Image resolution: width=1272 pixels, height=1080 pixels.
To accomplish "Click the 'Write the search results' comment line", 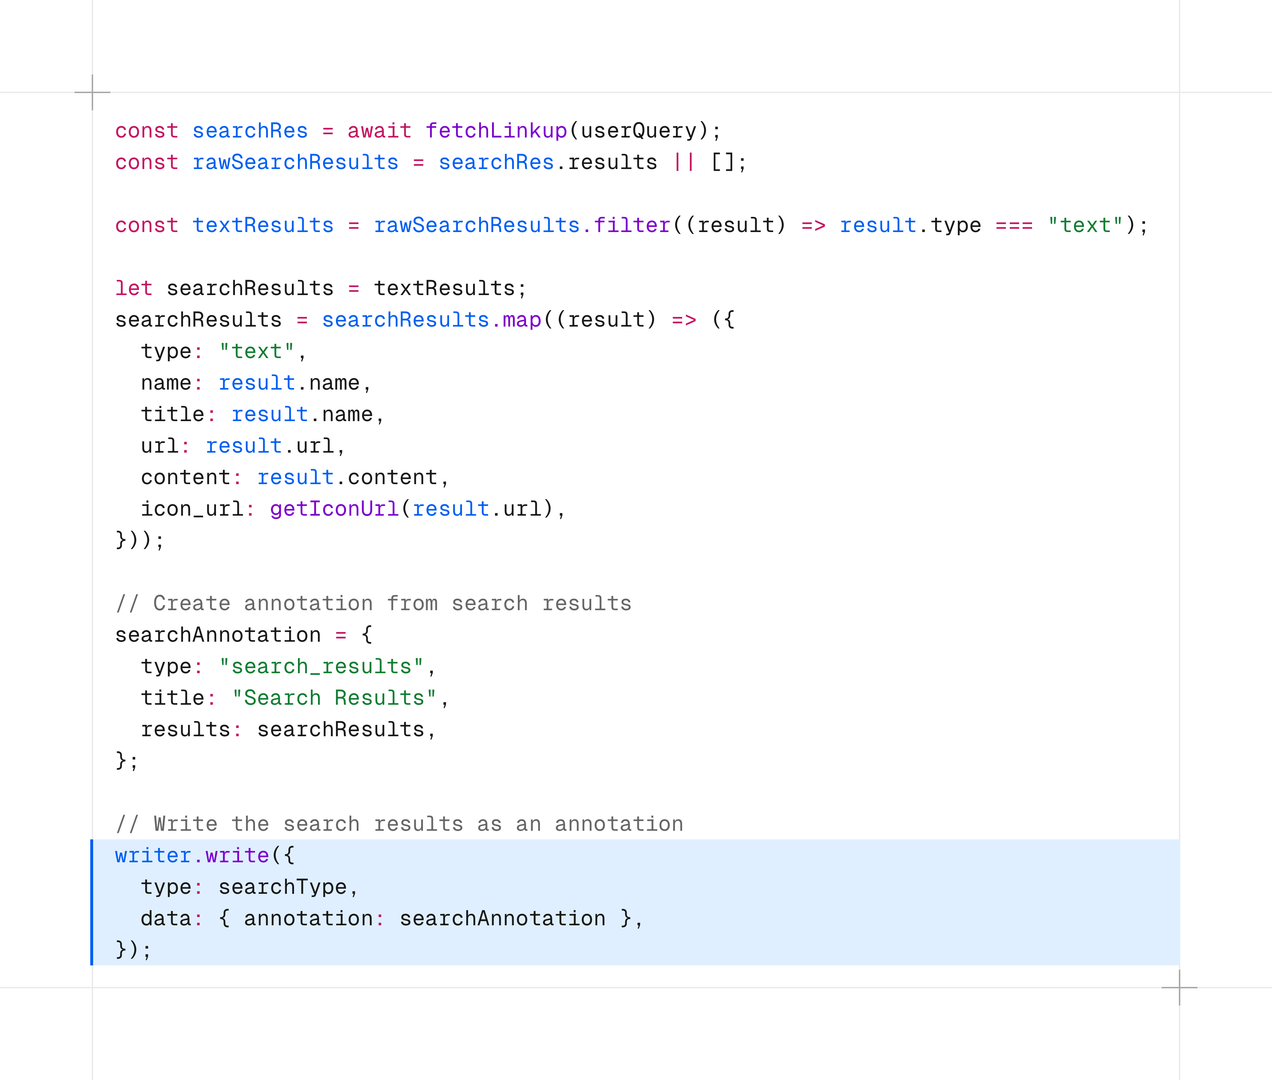I will [399, 824].
